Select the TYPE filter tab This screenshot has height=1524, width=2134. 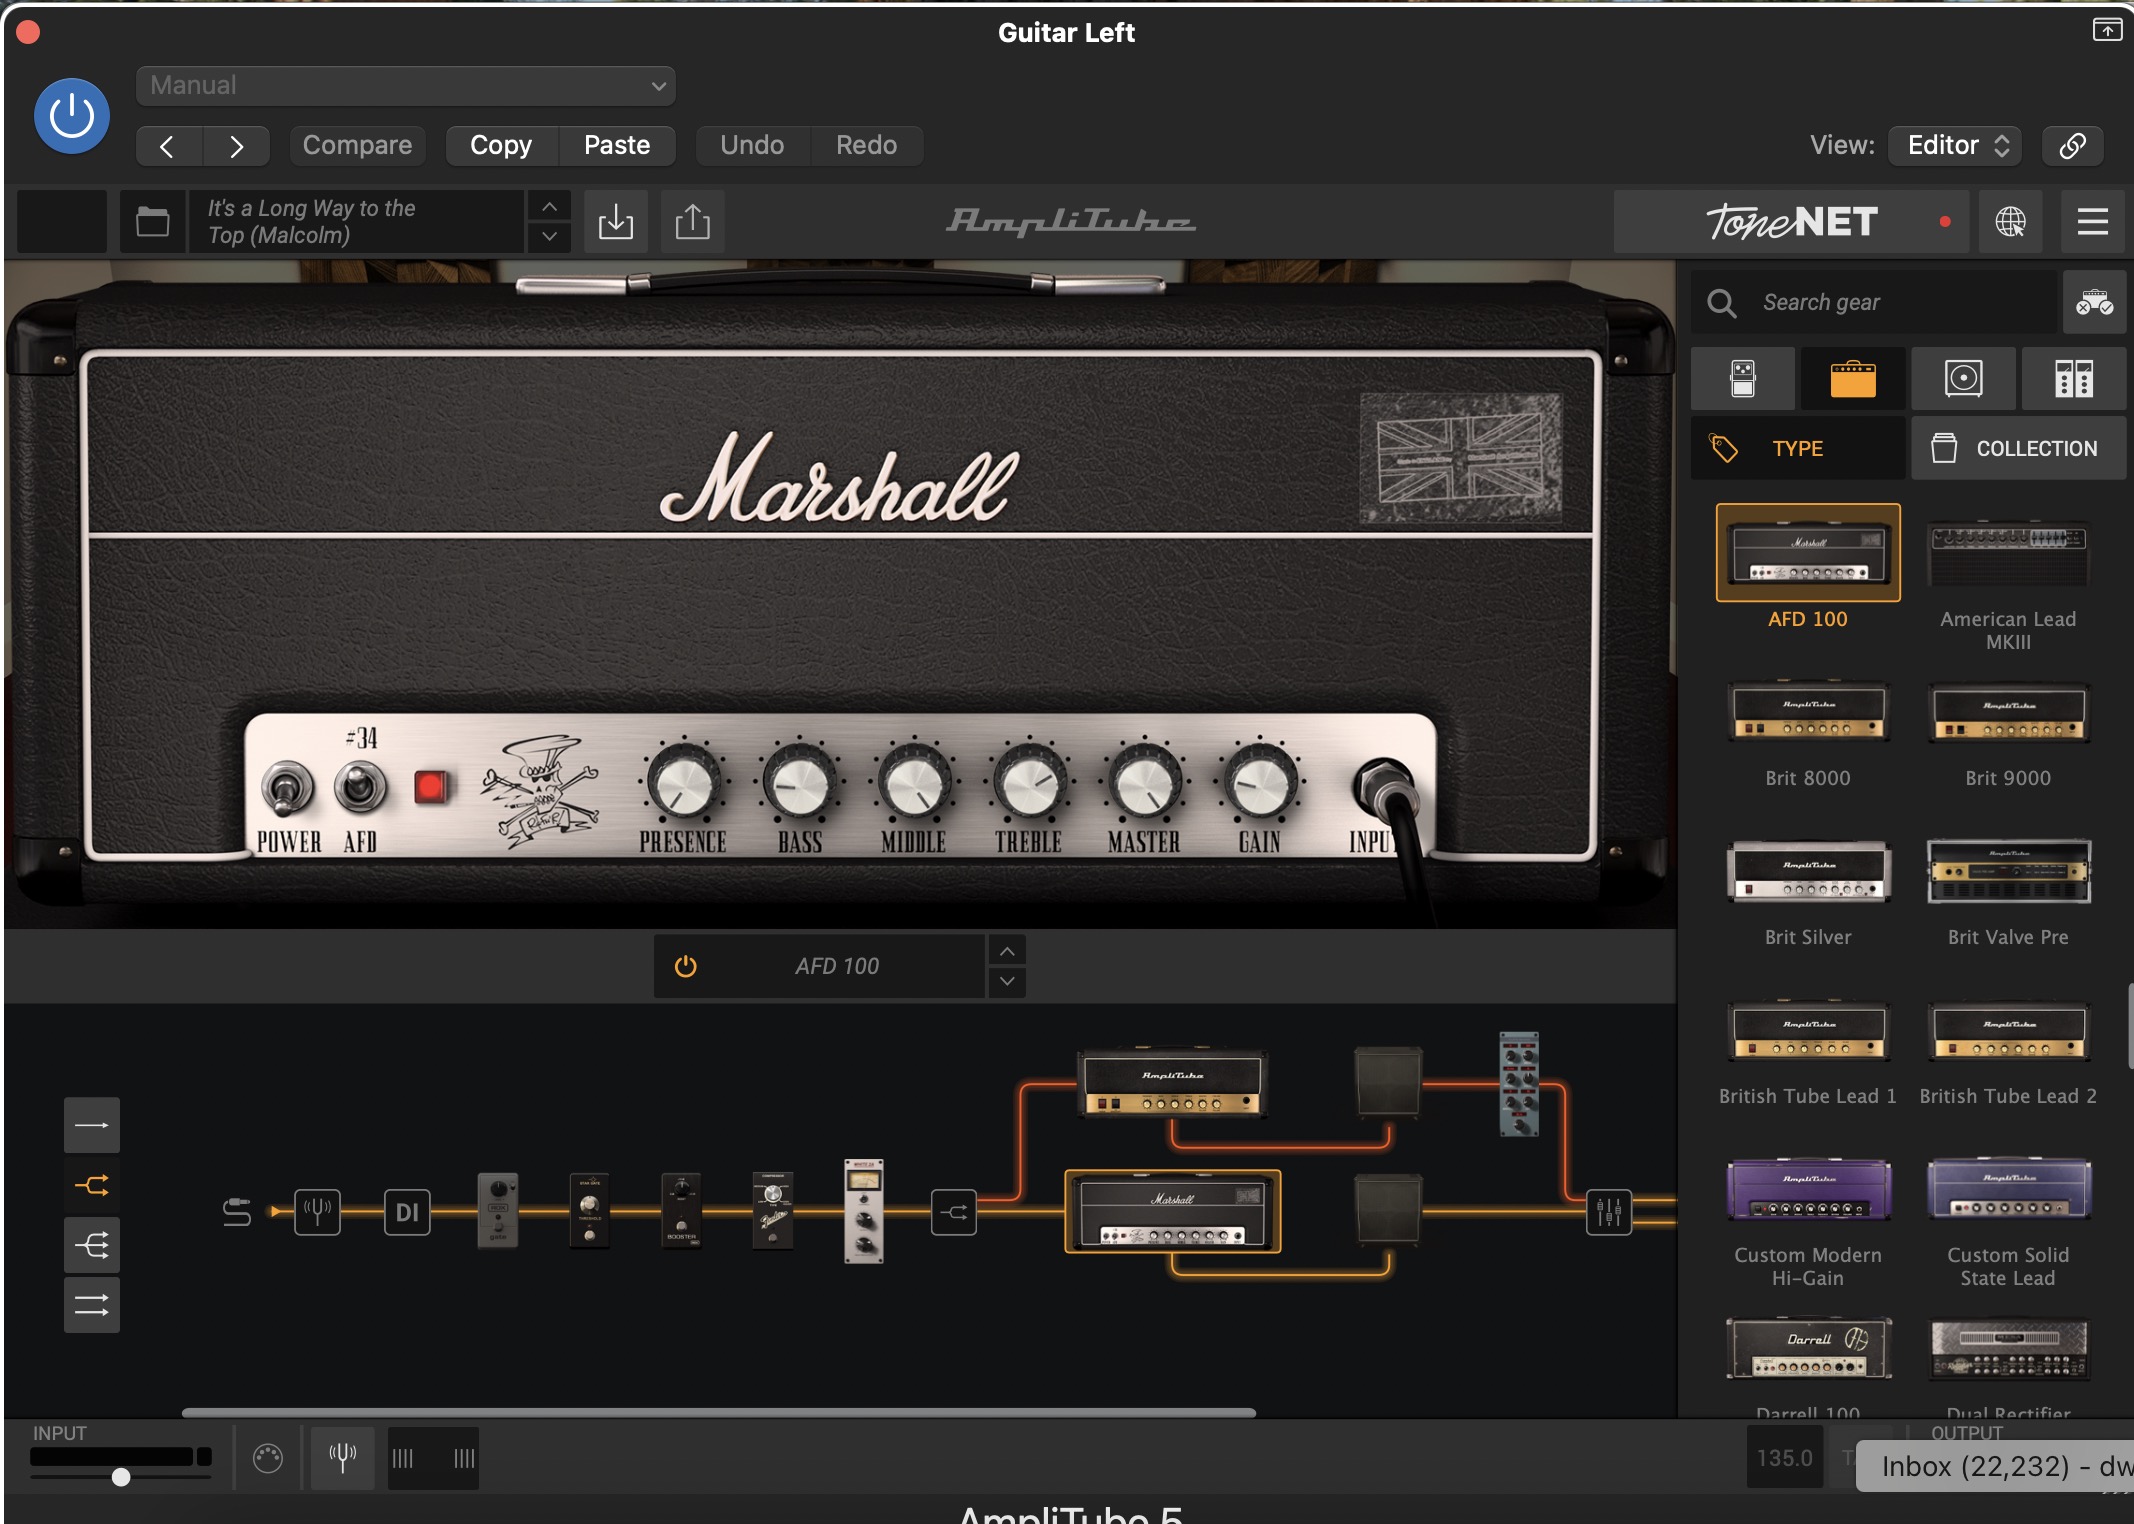[1798, 449]
